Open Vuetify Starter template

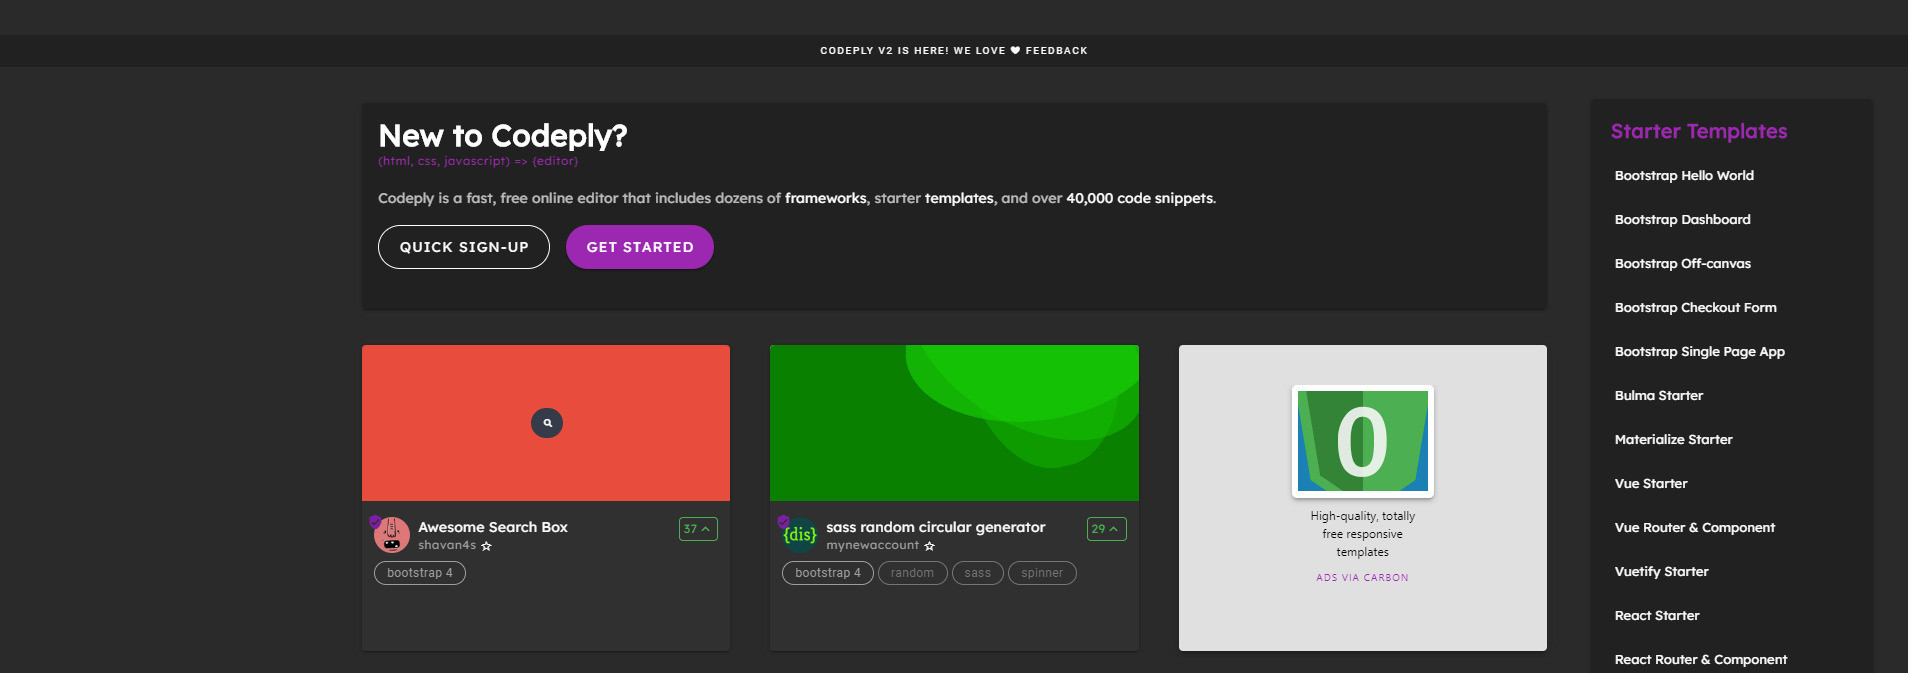click(x=1661, y=571)
